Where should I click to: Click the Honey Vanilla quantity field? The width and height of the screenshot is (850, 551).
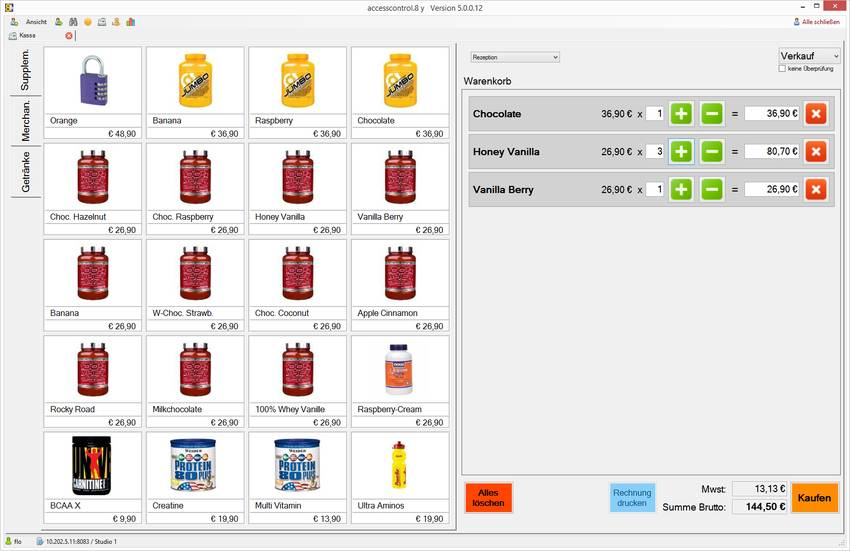click(655, 152)
